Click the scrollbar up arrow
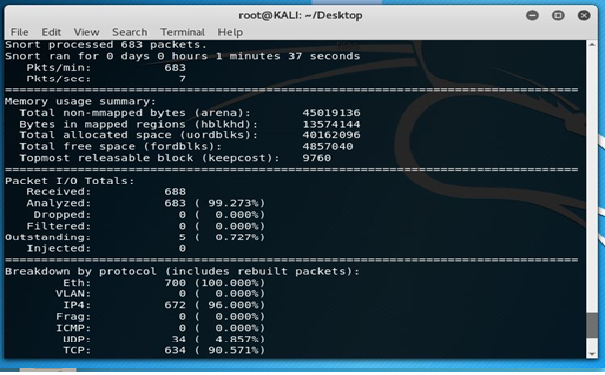Viewport: 605px width, 375px height. (592, 45)
